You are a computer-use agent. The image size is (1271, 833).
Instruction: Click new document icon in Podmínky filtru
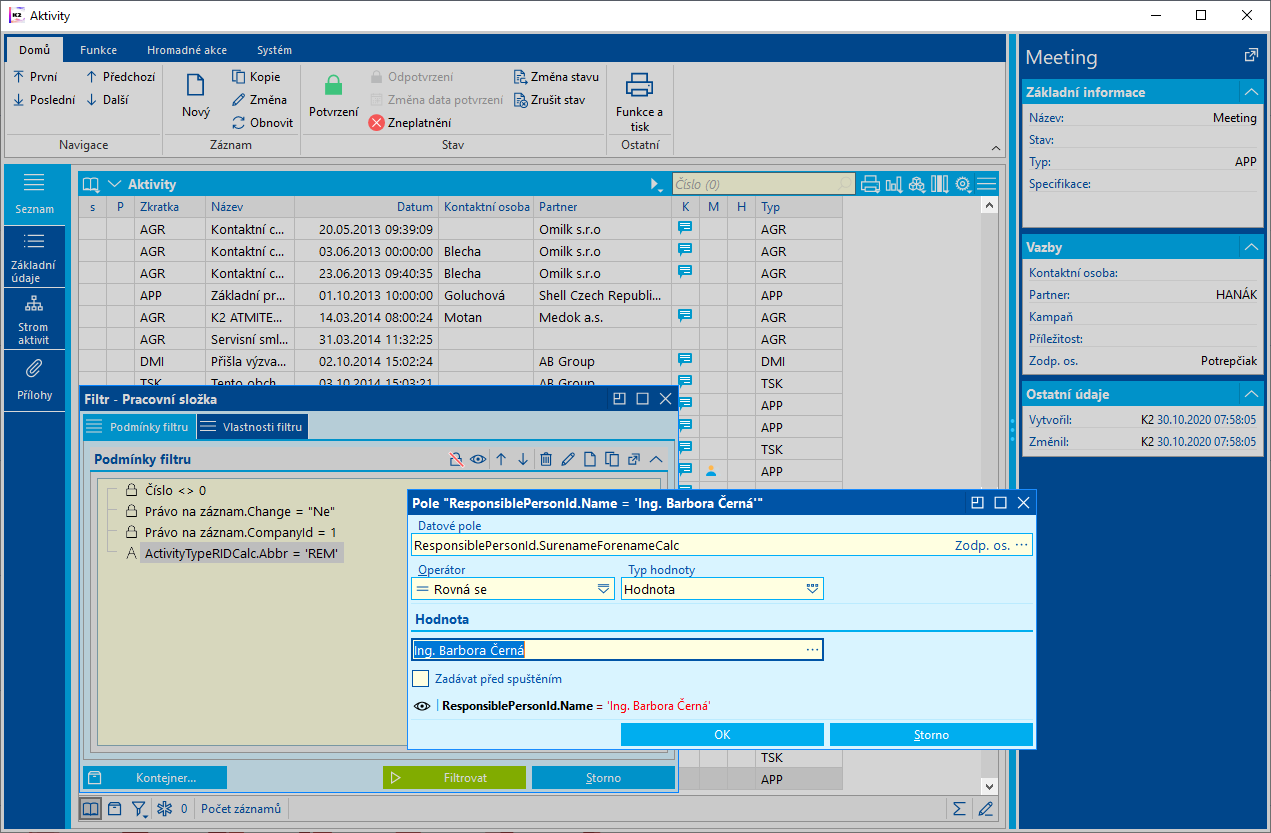tap(590, 459)
